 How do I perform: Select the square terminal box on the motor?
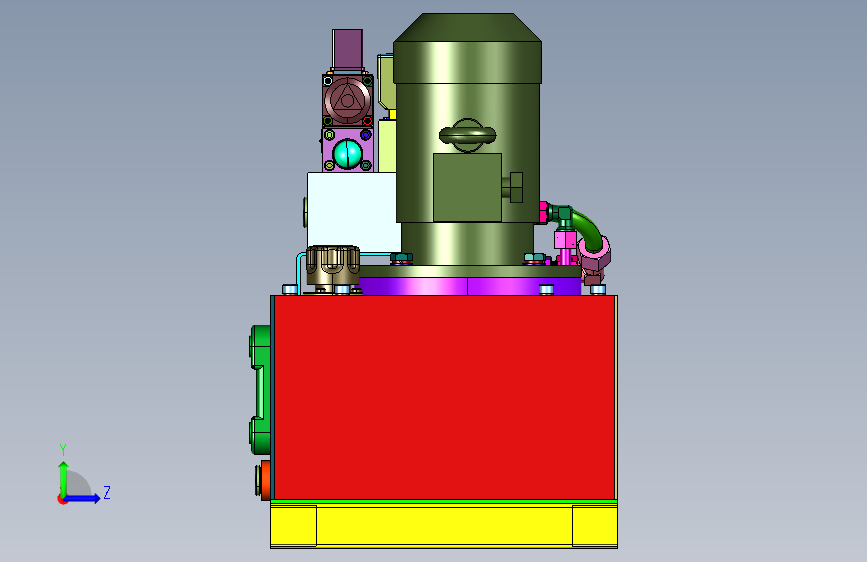click(467, 188)
